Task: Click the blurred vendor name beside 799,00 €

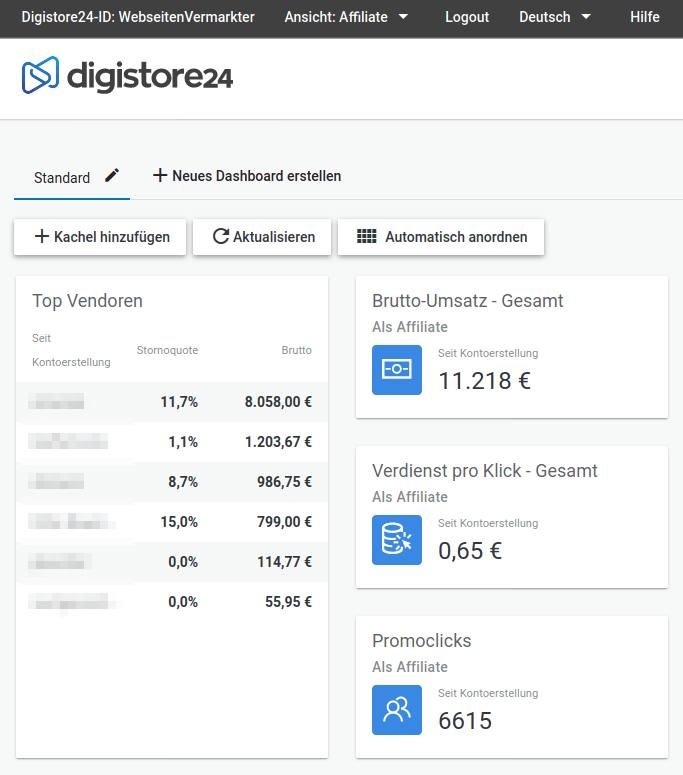Action: pos(72,521)
